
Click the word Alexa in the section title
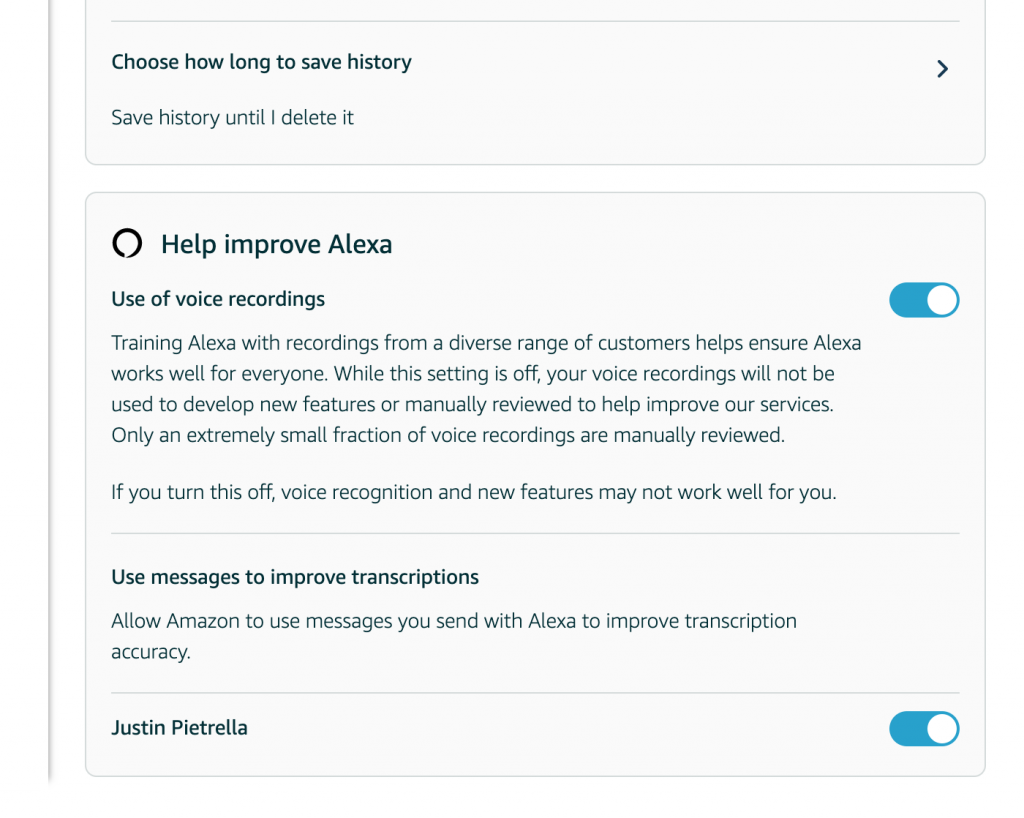[360, 244]
